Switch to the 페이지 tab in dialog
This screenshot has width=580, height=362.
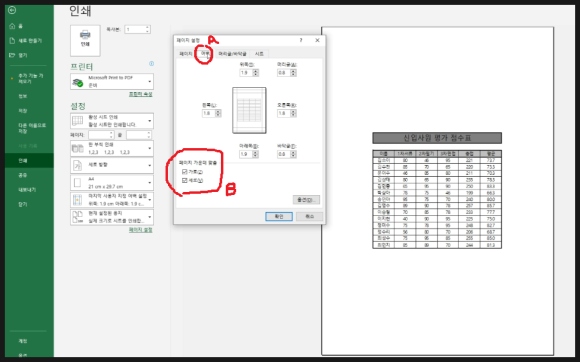tap(186, 54)
